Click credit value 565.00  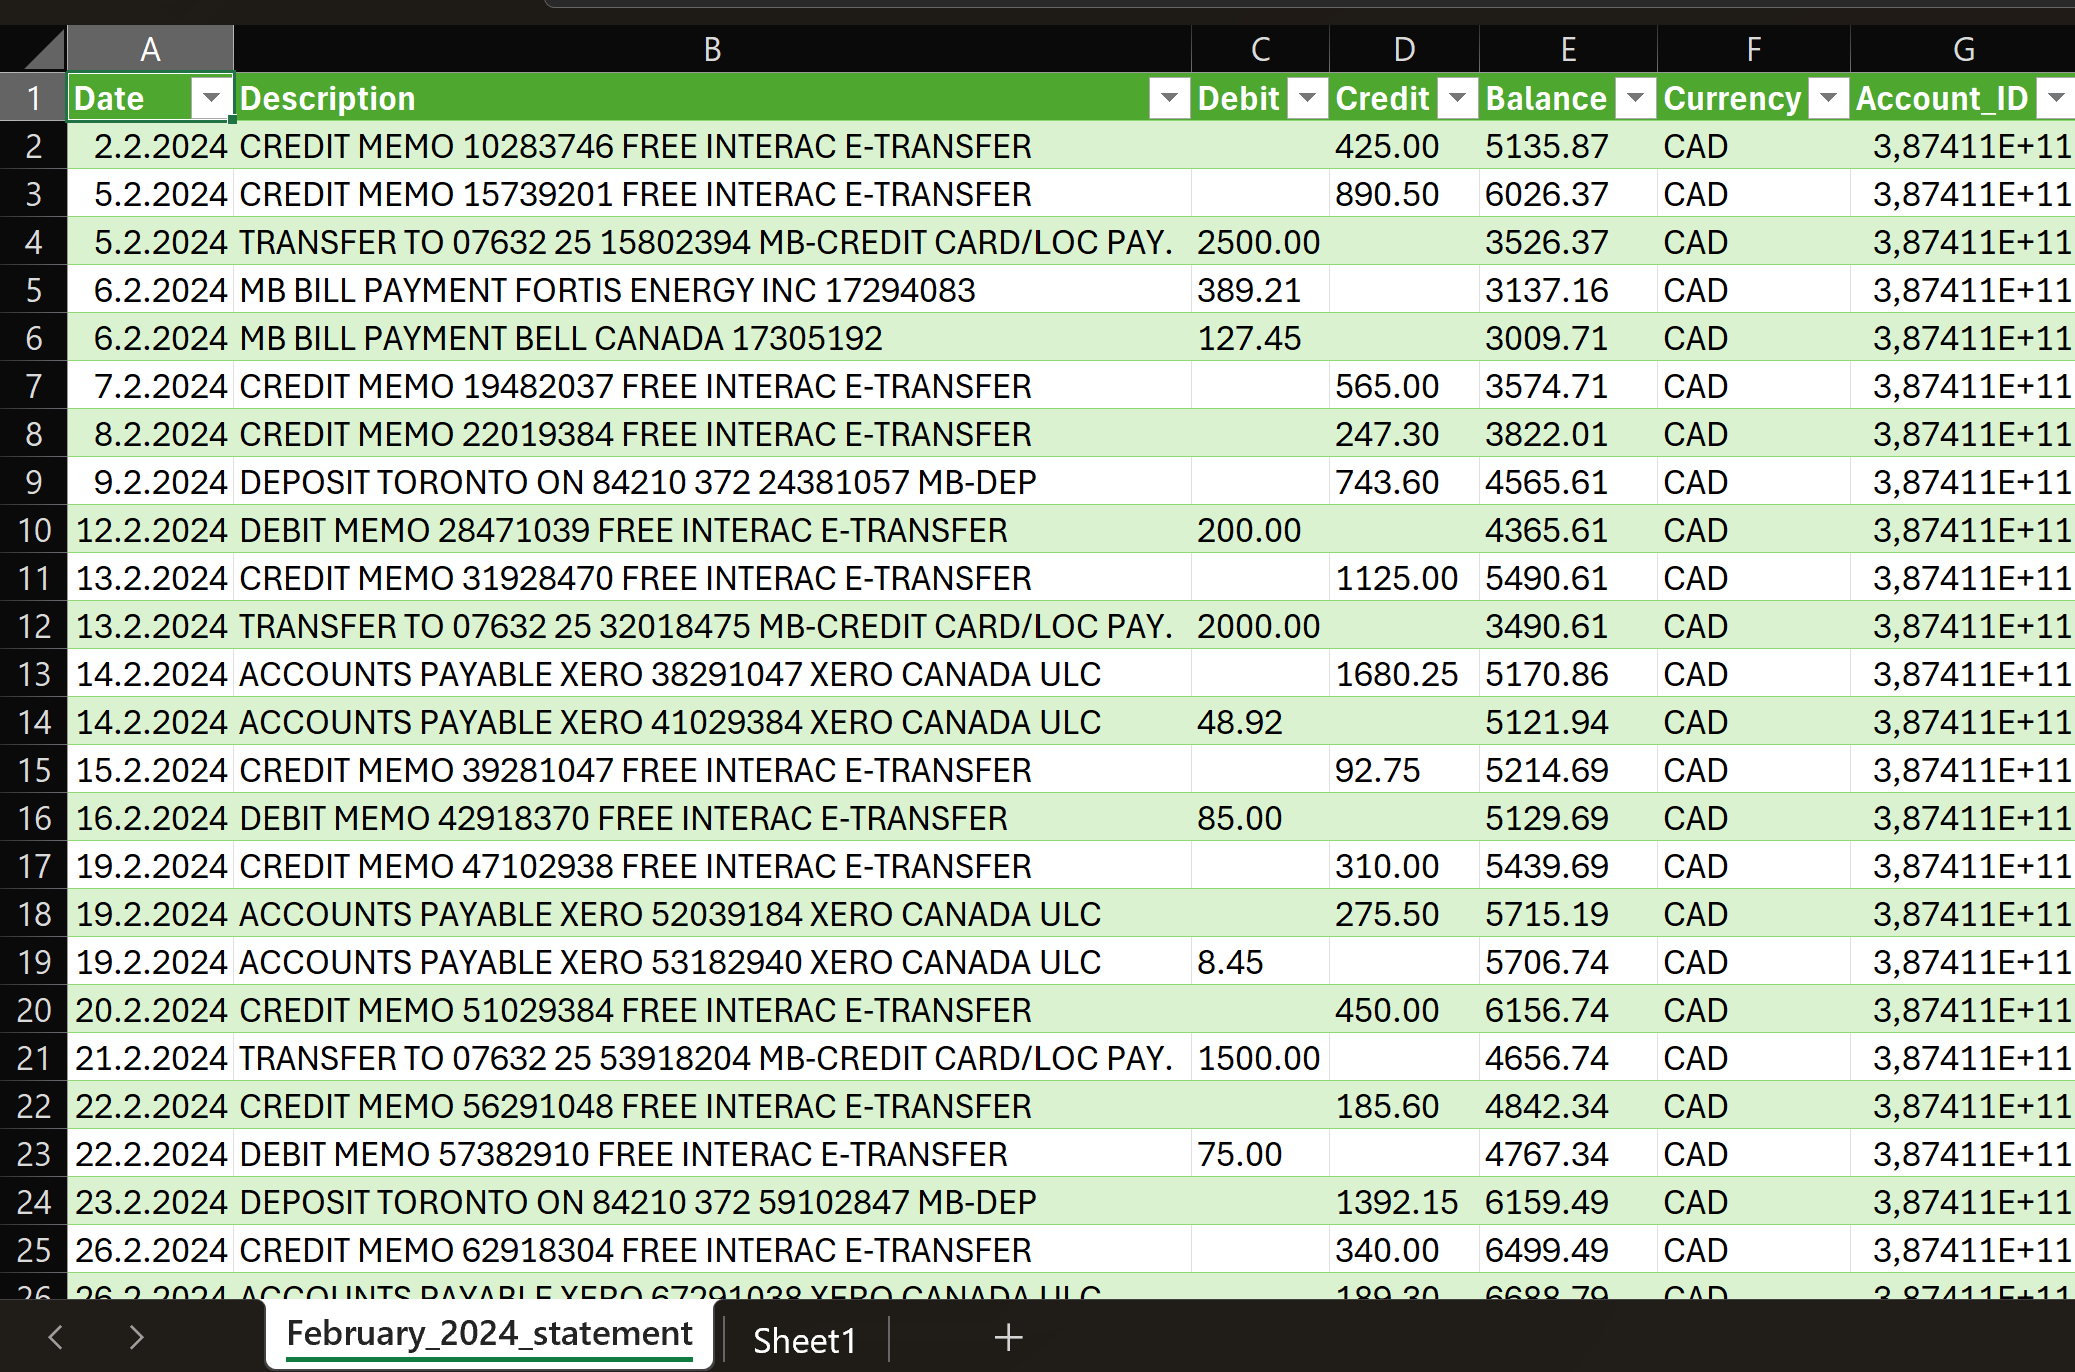[x=1404, y=386]
